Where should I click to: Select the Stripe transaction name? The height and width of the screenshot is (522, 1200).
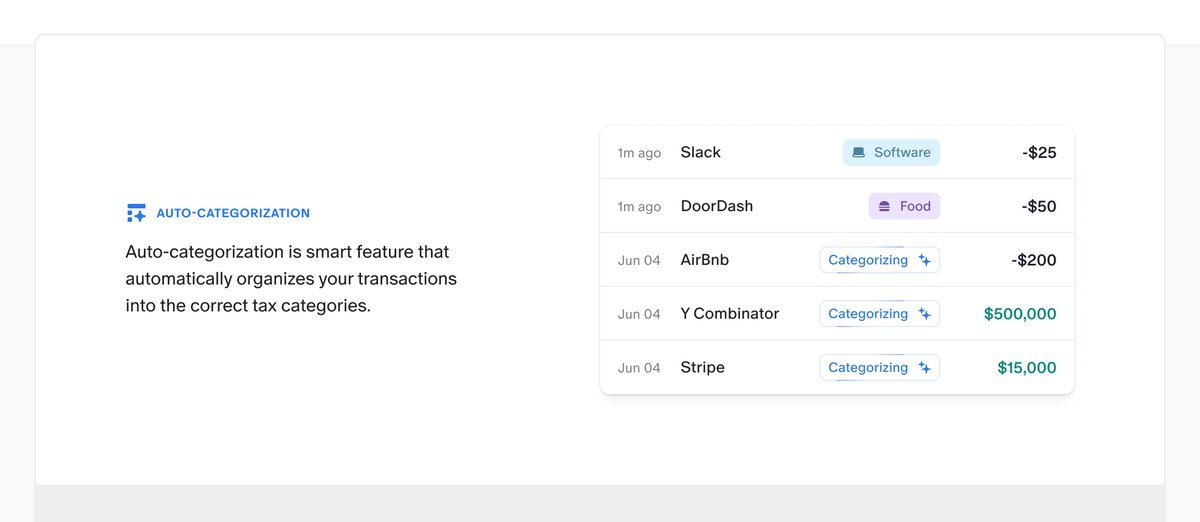[702, 368]
